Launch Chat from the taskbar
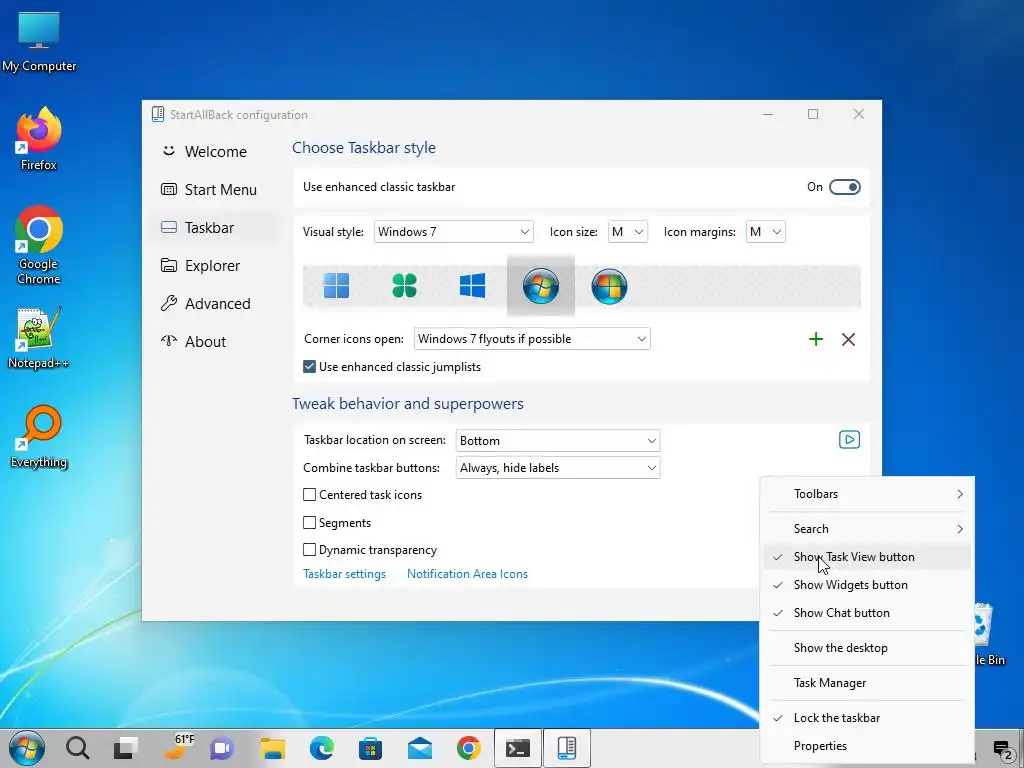This screenshot has height=768, width=1024. pyautogui.click(x=222, y=748)
